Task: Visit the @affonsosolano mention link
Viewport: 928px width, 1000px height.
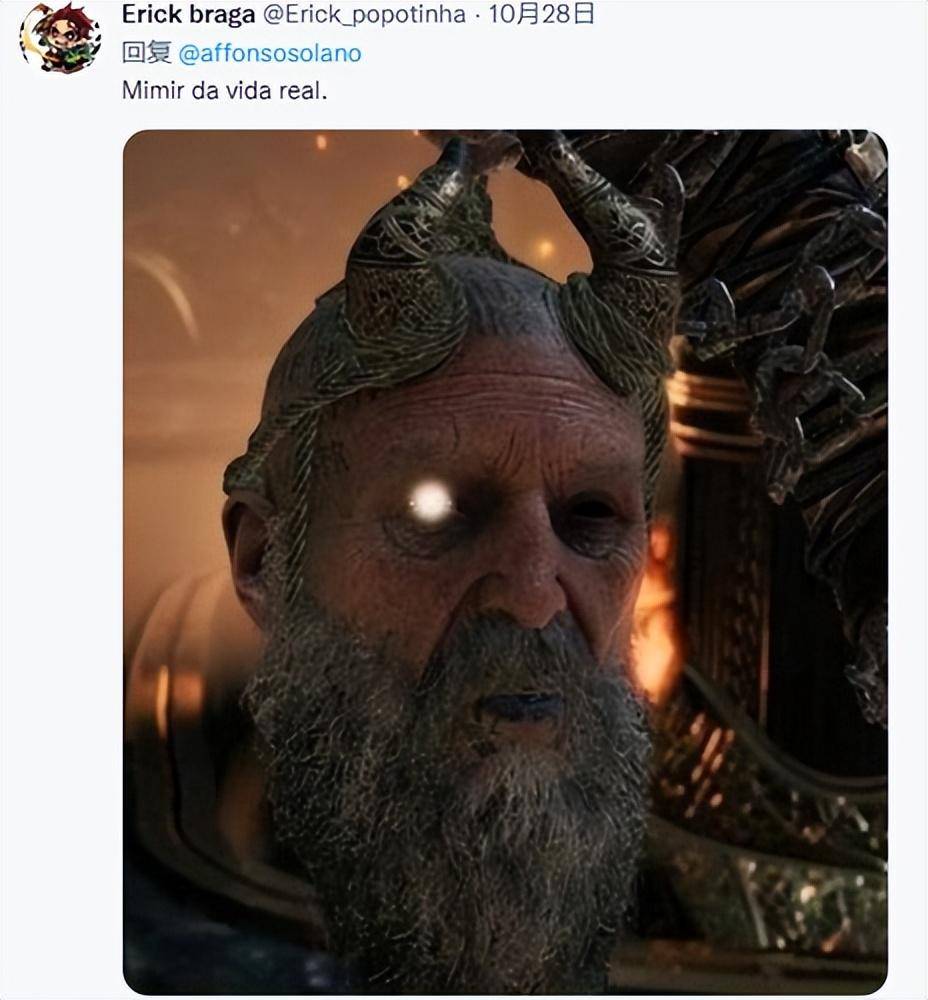Action: click(x=270, y=54)
